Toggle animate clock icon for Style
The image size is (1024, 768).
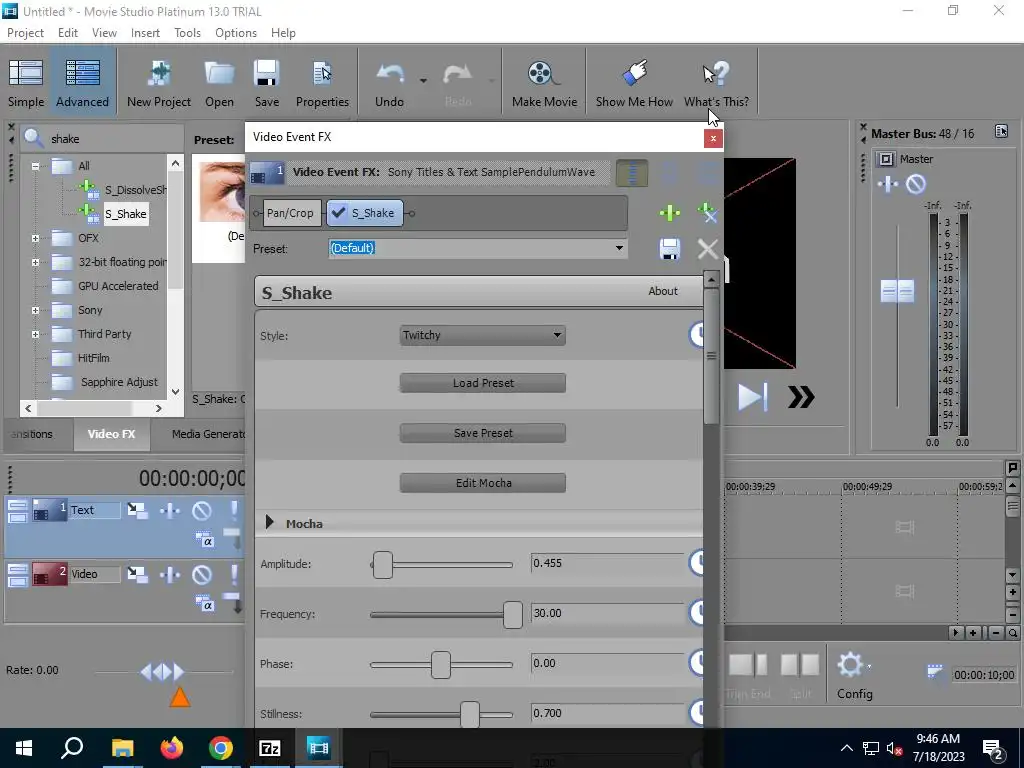coord(696,334)
